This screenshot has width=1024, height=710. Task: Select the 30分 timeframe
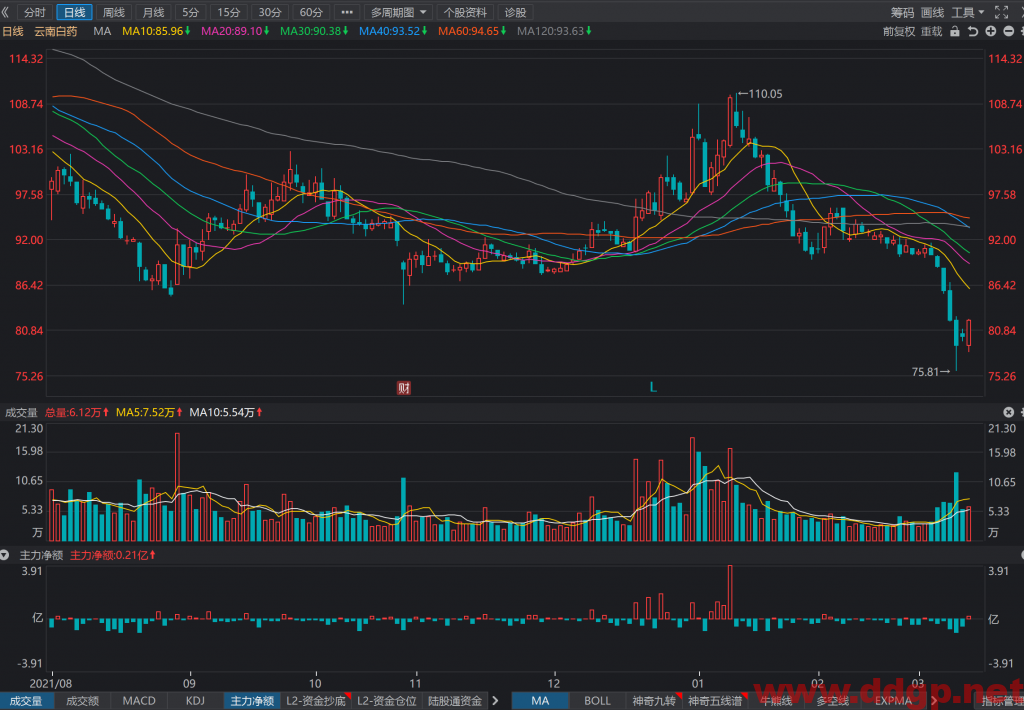270,12
